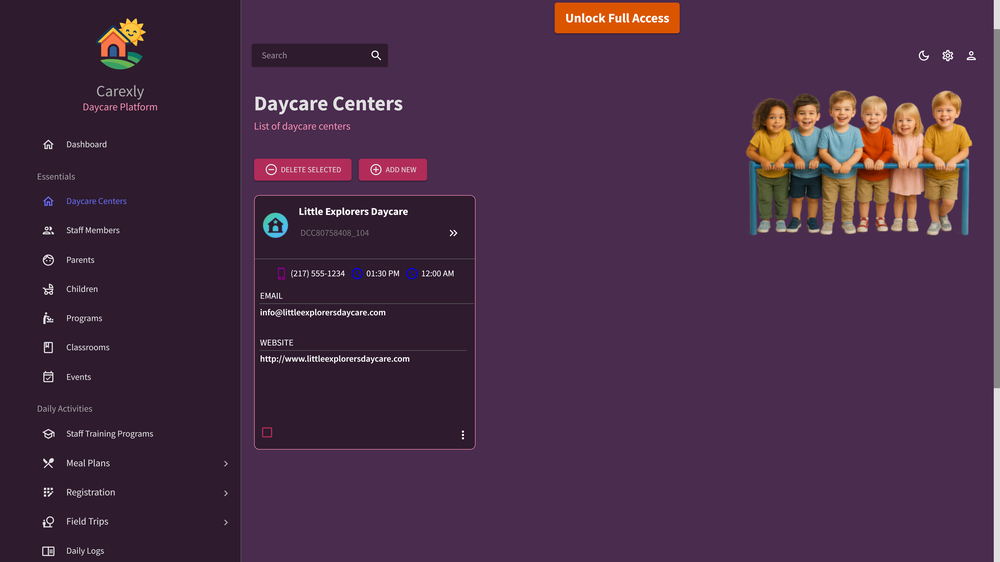Image resolution: width=1000 pixels, height=562 pixels.
Task: Click the children group illustration
Action: pos(860,163)
